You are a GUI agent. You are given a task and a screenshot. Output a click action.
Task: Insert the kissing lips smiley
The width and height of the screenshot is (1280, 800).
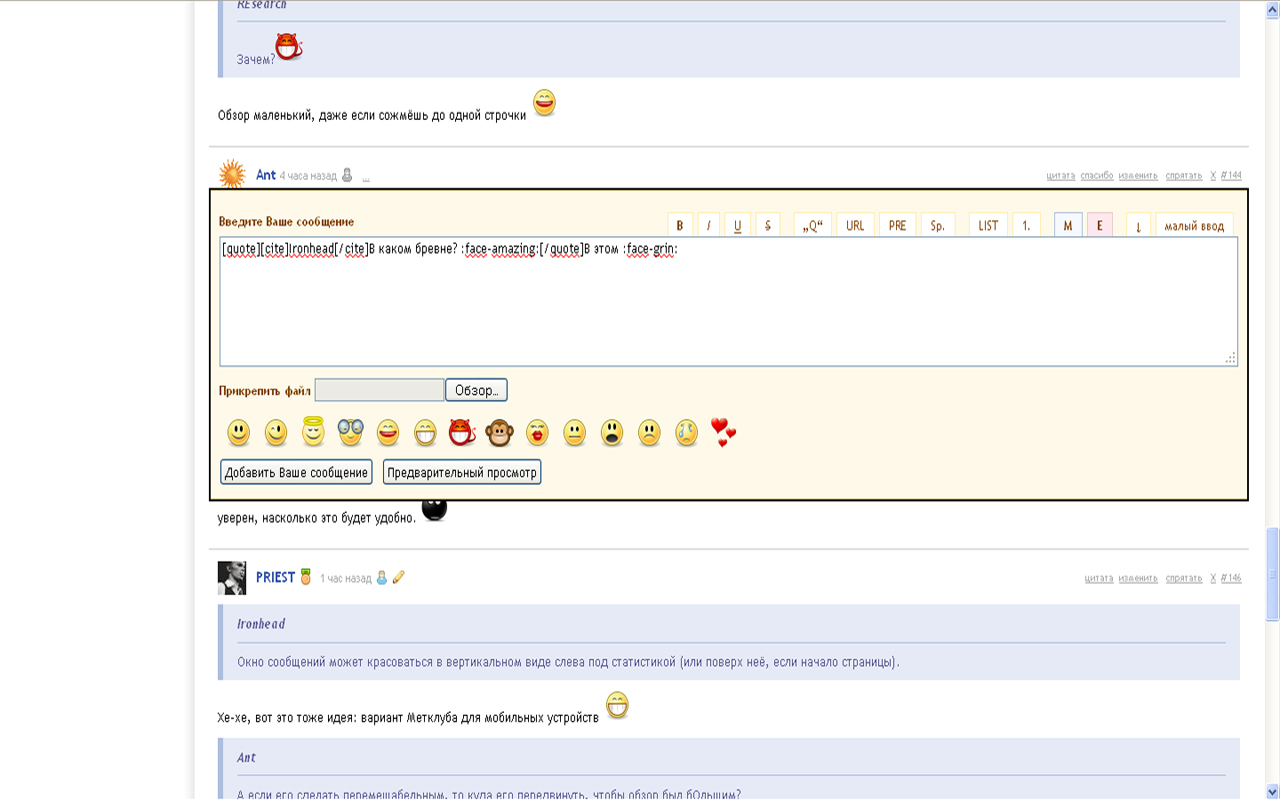point(537,433)
